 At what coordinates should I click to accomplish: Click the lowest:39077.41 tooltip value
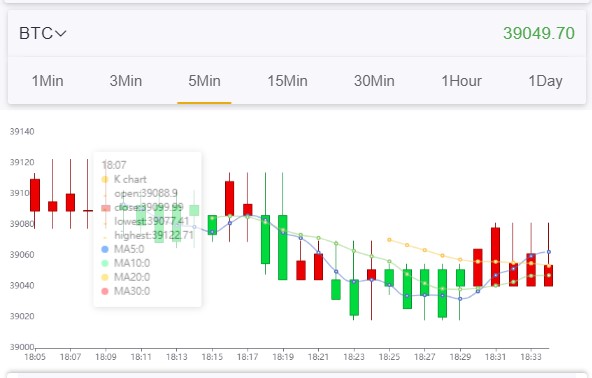coord(152,221)
